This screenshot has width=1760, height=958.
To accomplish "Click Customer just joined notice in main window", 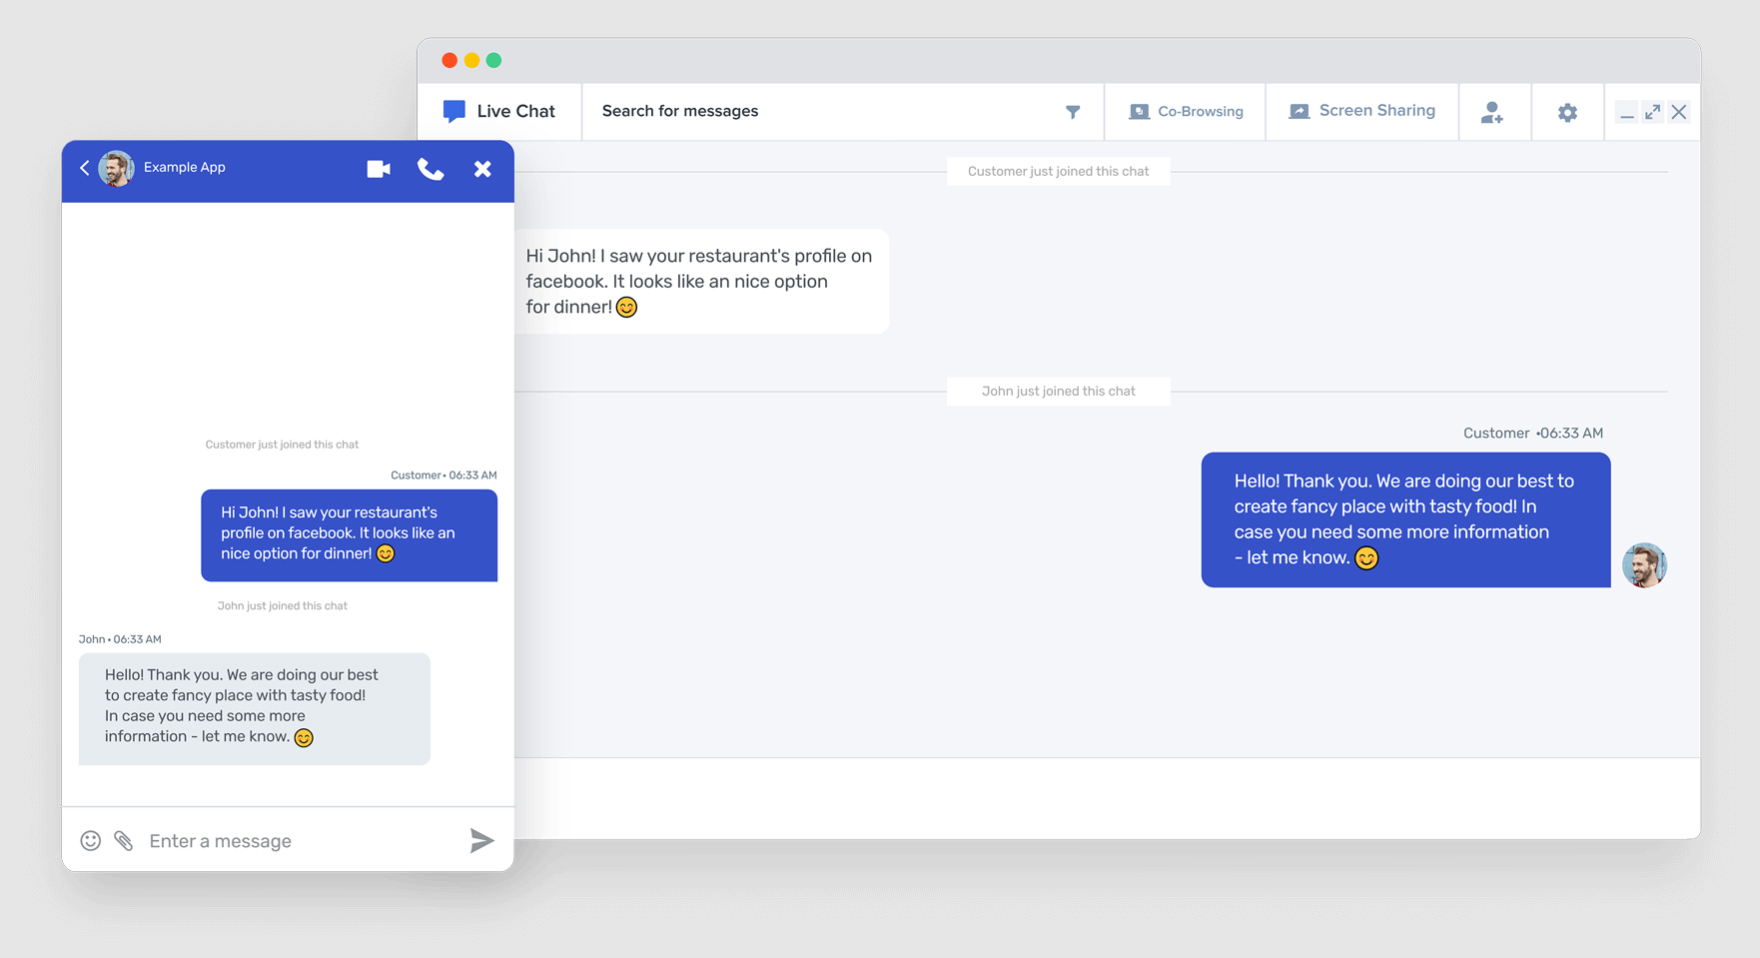I will (x=1058, y=171).
